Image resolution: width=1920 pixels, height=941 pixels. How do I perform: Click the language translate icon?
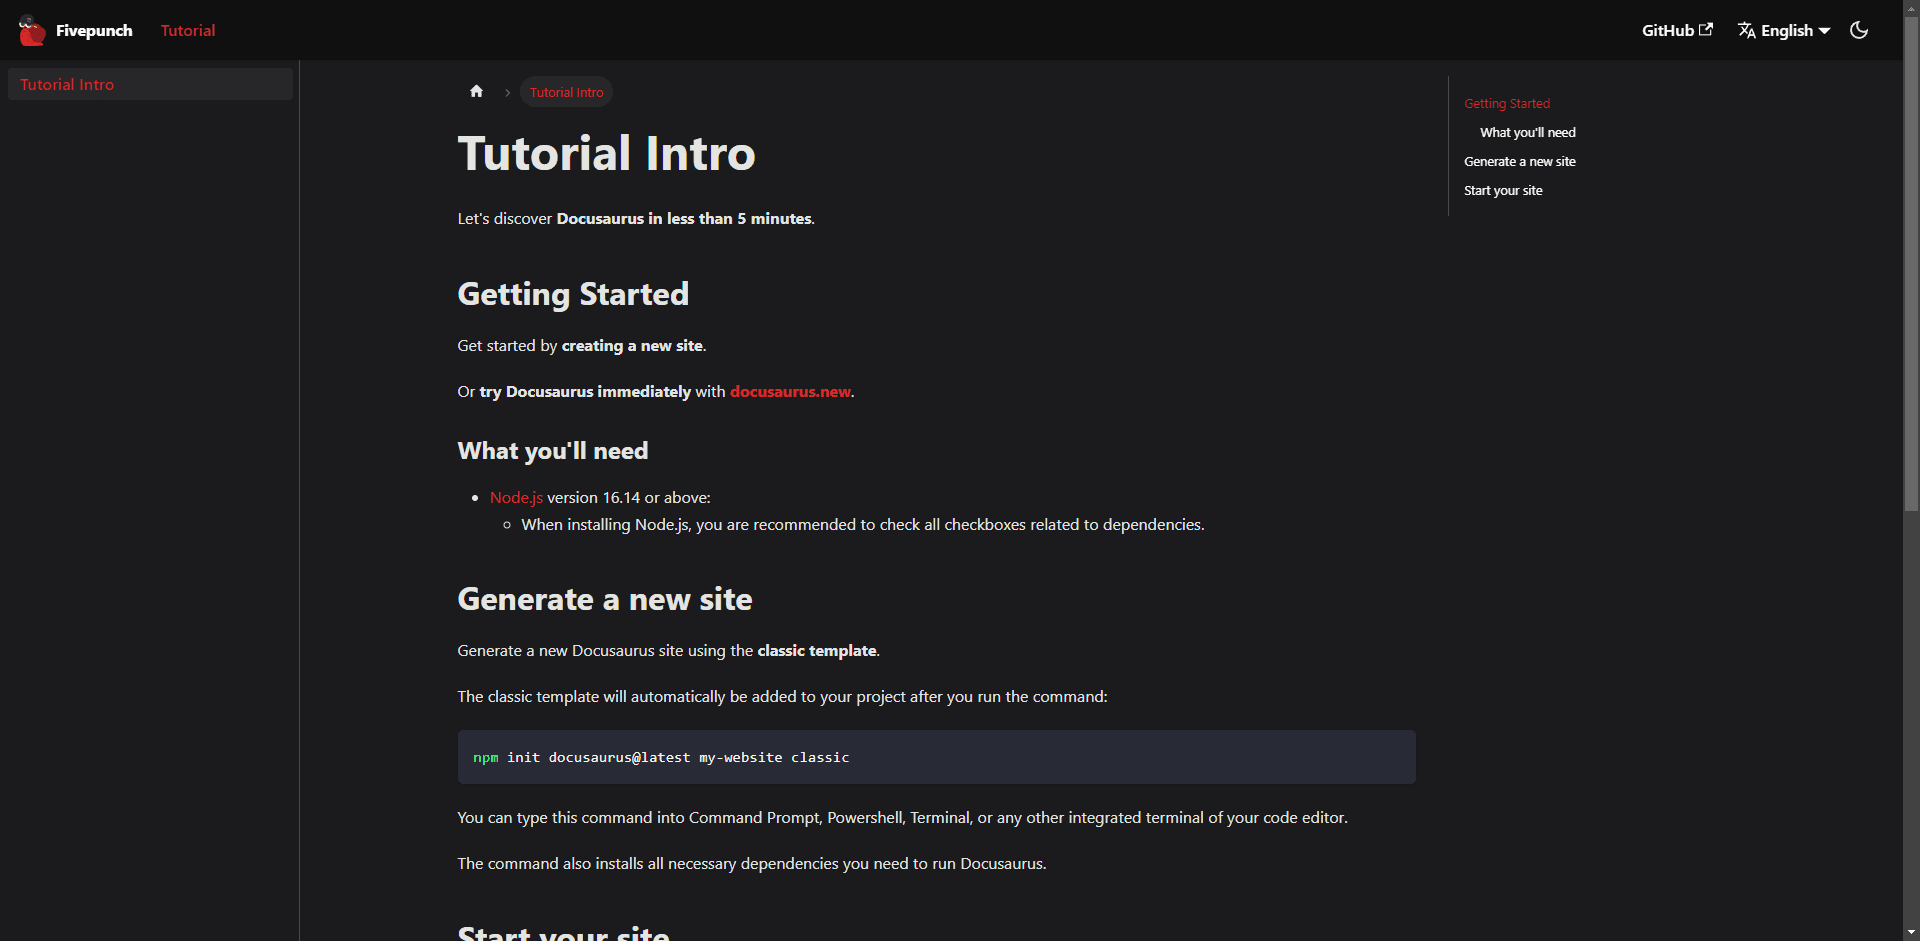click(x=1747, y=30)
